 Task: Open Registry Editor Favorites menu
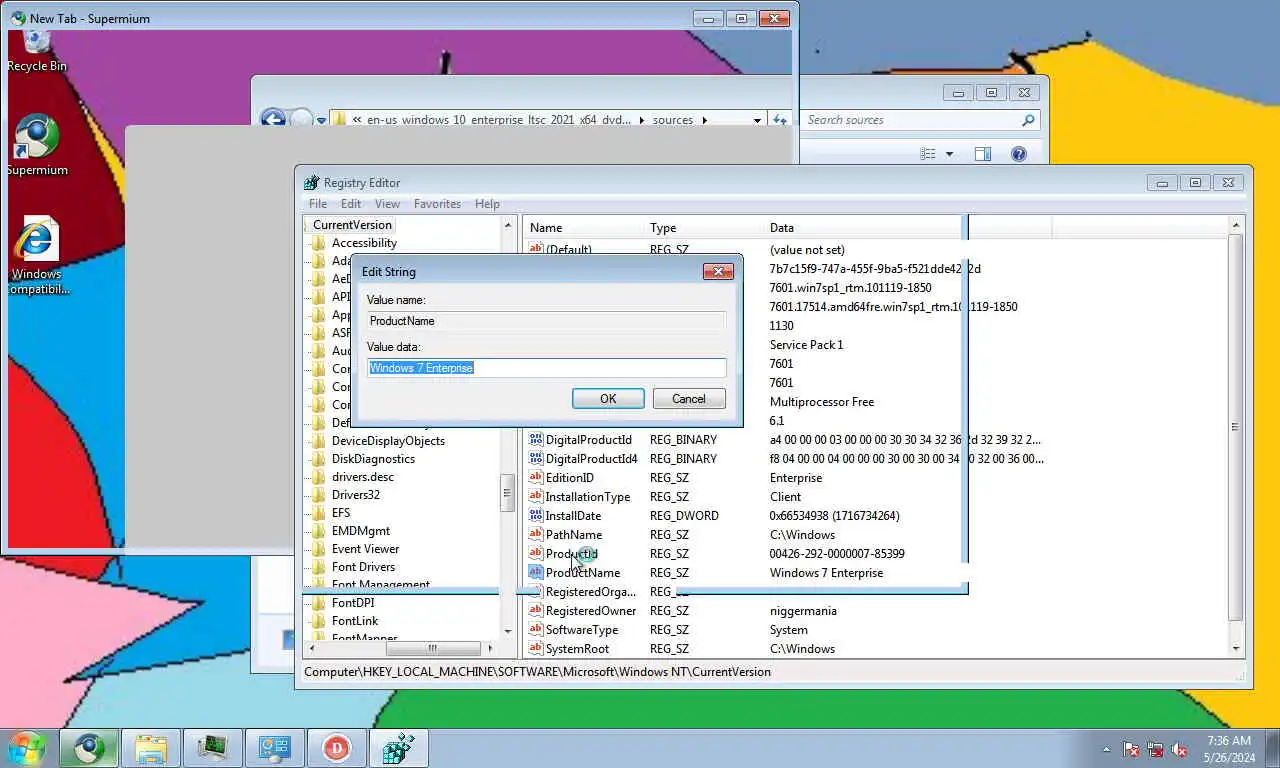click(437, 204)
